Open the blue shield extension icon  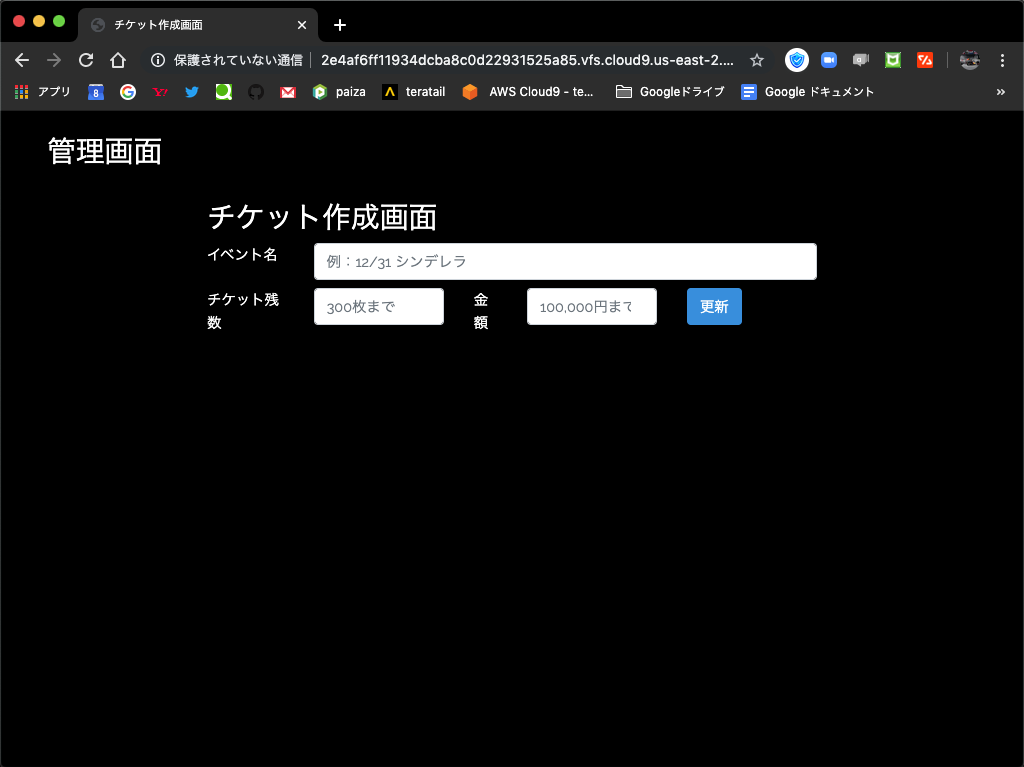pyautogui.click(x=797, y=60)
